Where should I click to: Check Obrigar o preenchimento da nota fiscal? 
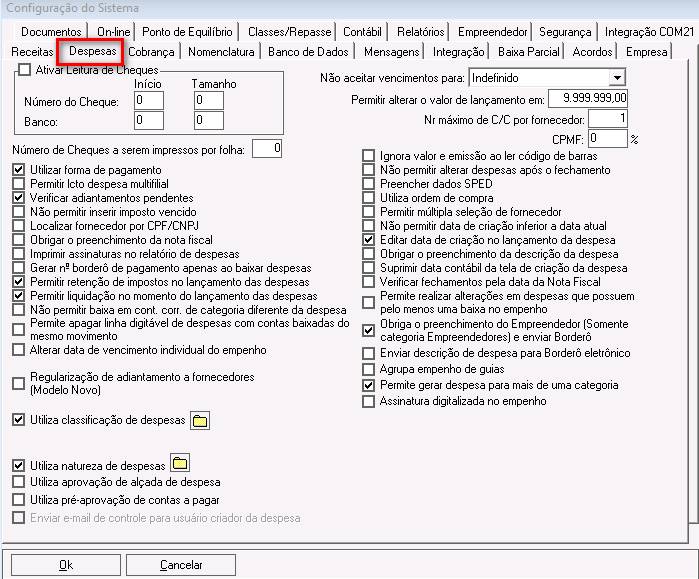(18, 239)
